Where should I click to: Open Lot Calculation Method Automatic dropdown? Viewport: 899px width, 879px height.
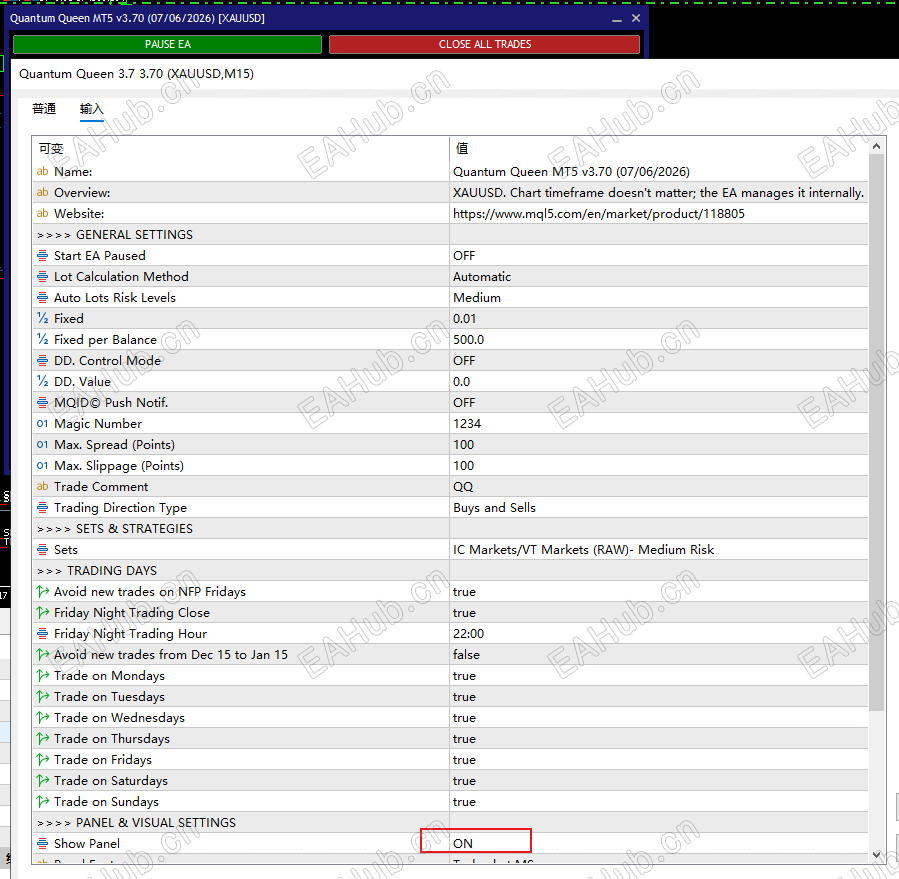(x=659, y=276)
